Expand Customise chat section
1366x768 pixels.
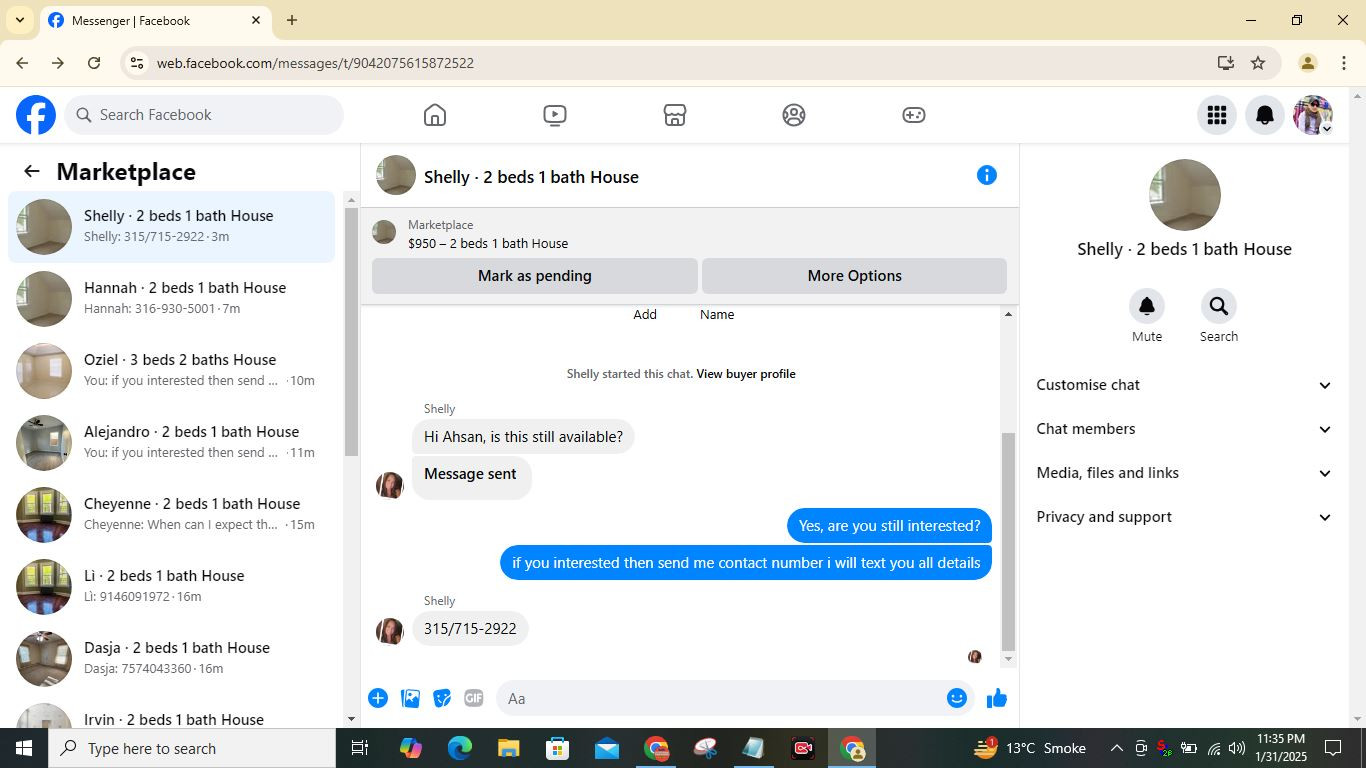pos(1184,385)
